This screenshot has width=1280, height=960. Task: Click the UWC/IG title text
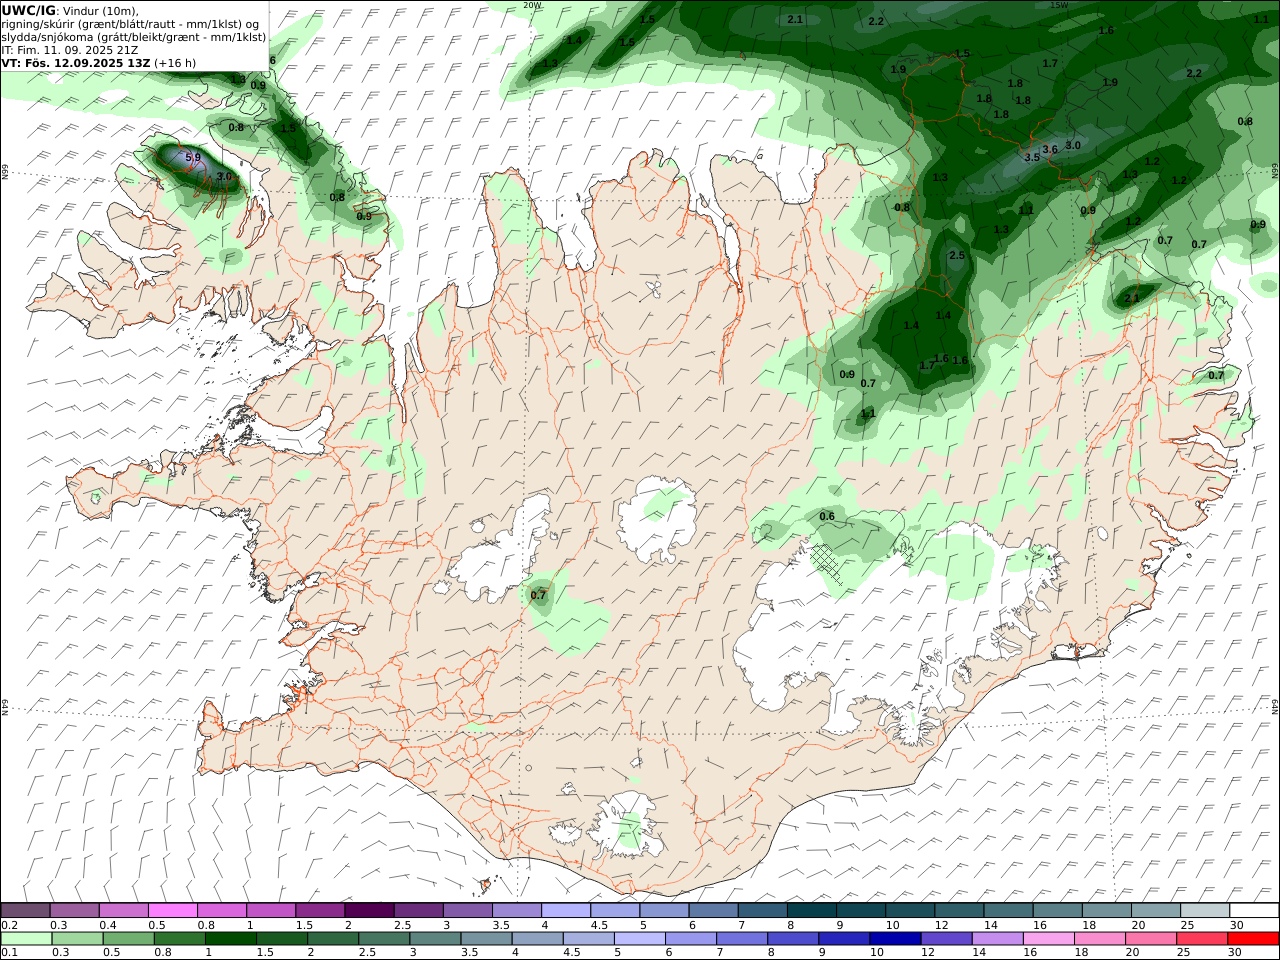pos(29,10)
